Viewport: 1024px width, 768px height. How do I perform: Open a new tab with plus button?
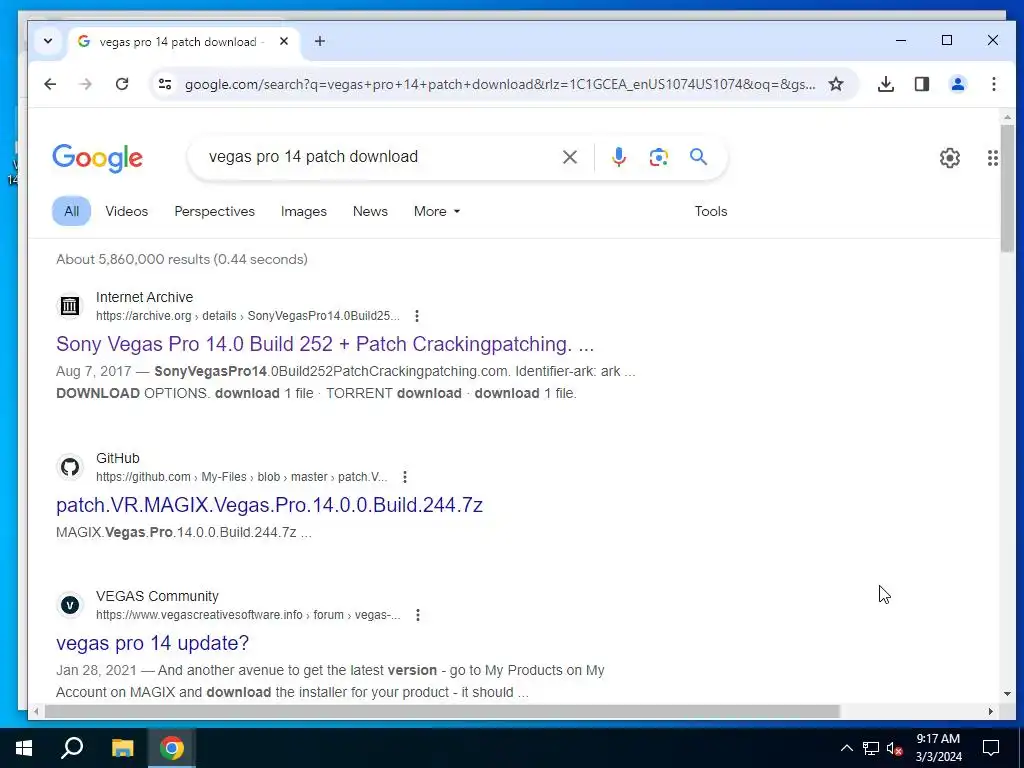[x=319, y=41]
